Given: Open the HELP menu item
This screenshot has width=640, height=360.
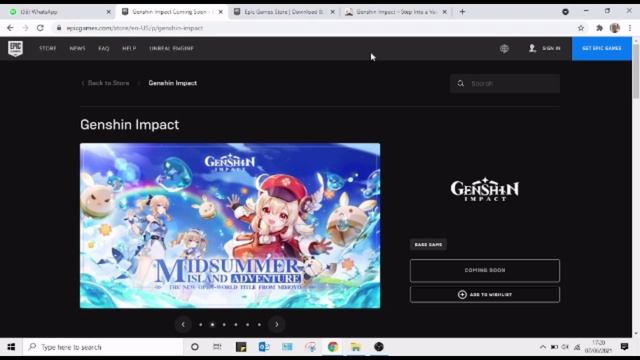Looking at the screenshot, I should (129, 48).
